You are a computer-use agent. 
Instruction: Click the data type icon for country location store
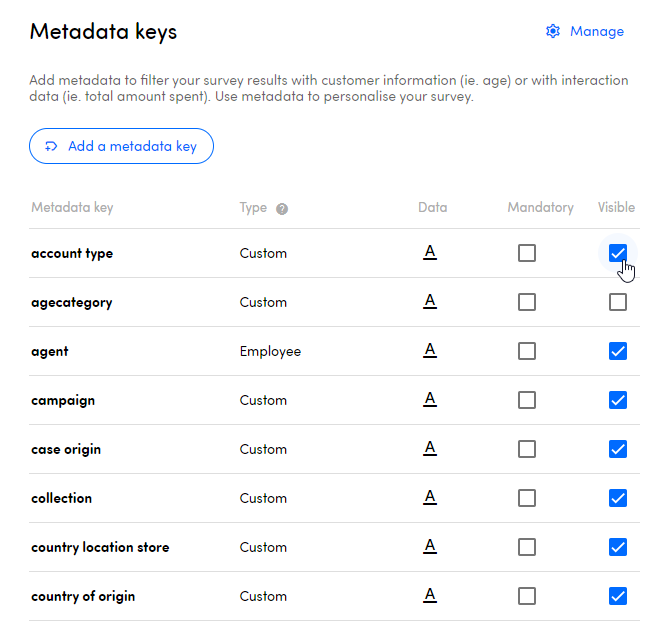pos(430,546)
